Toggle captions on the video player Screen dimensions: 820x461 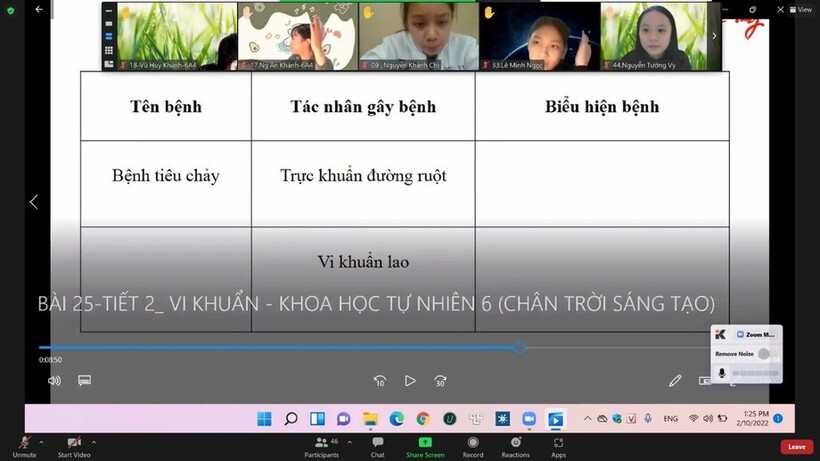85,381
